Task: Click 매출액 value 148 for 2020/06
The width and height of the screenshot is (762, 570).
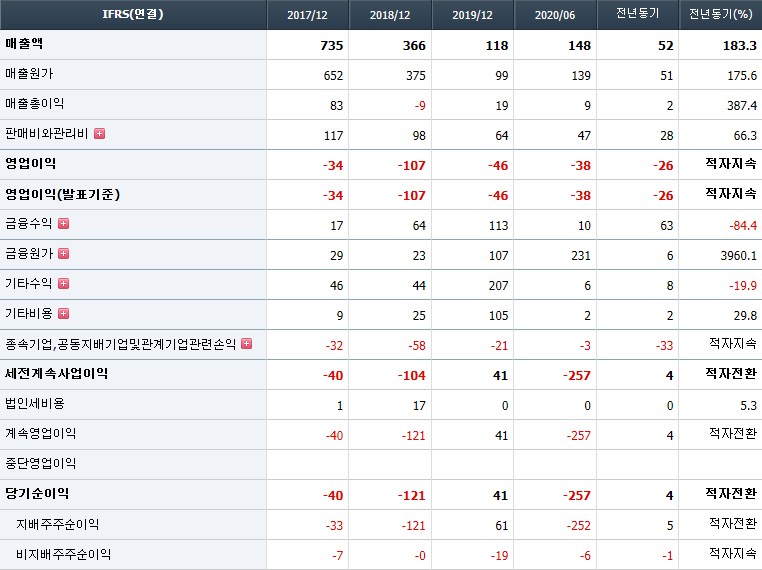Action: (580, 46)
